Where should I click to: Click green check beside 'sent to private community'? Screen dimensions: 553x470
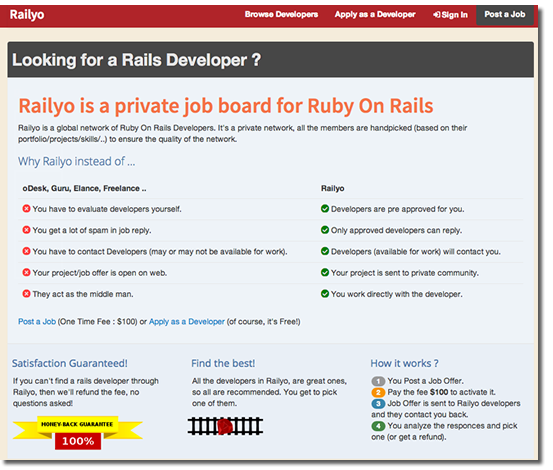(x=325, y=273)
